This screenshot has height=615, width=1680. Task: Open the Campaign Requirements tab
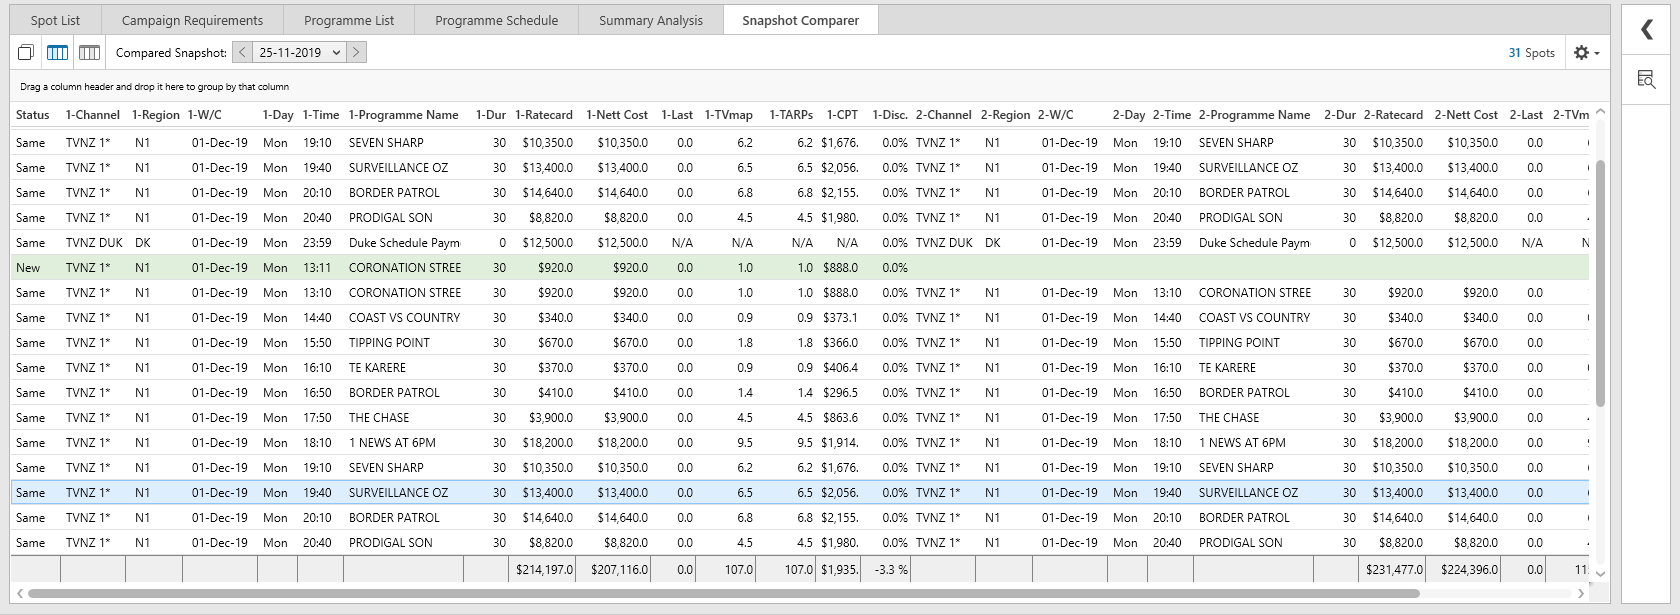coord(192,20)
